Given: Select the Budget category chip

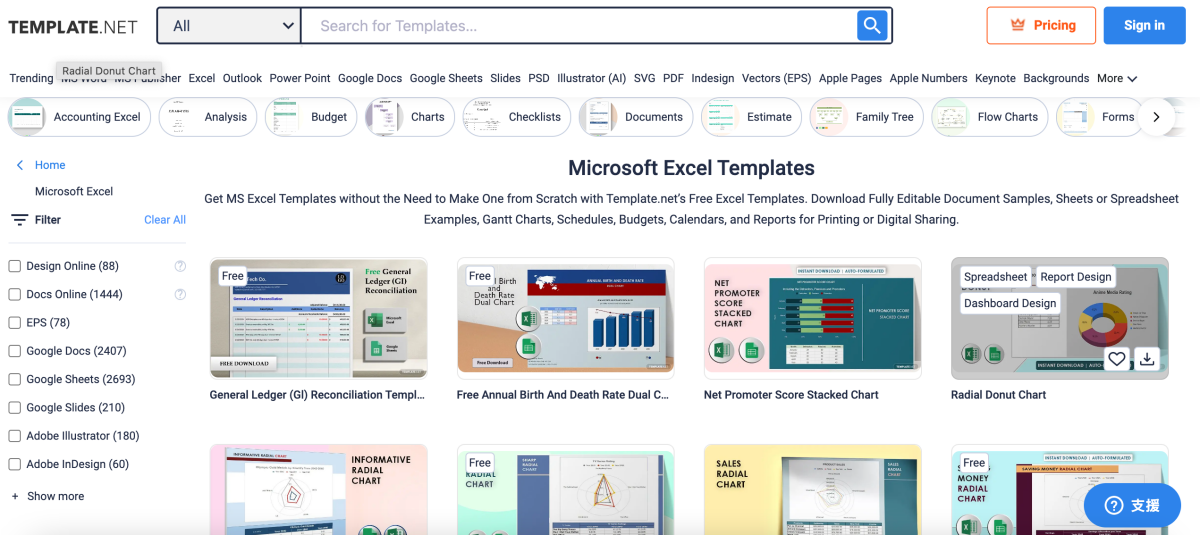Looking at the screenshot, I should pyautogui.click(x=311, y=117).
